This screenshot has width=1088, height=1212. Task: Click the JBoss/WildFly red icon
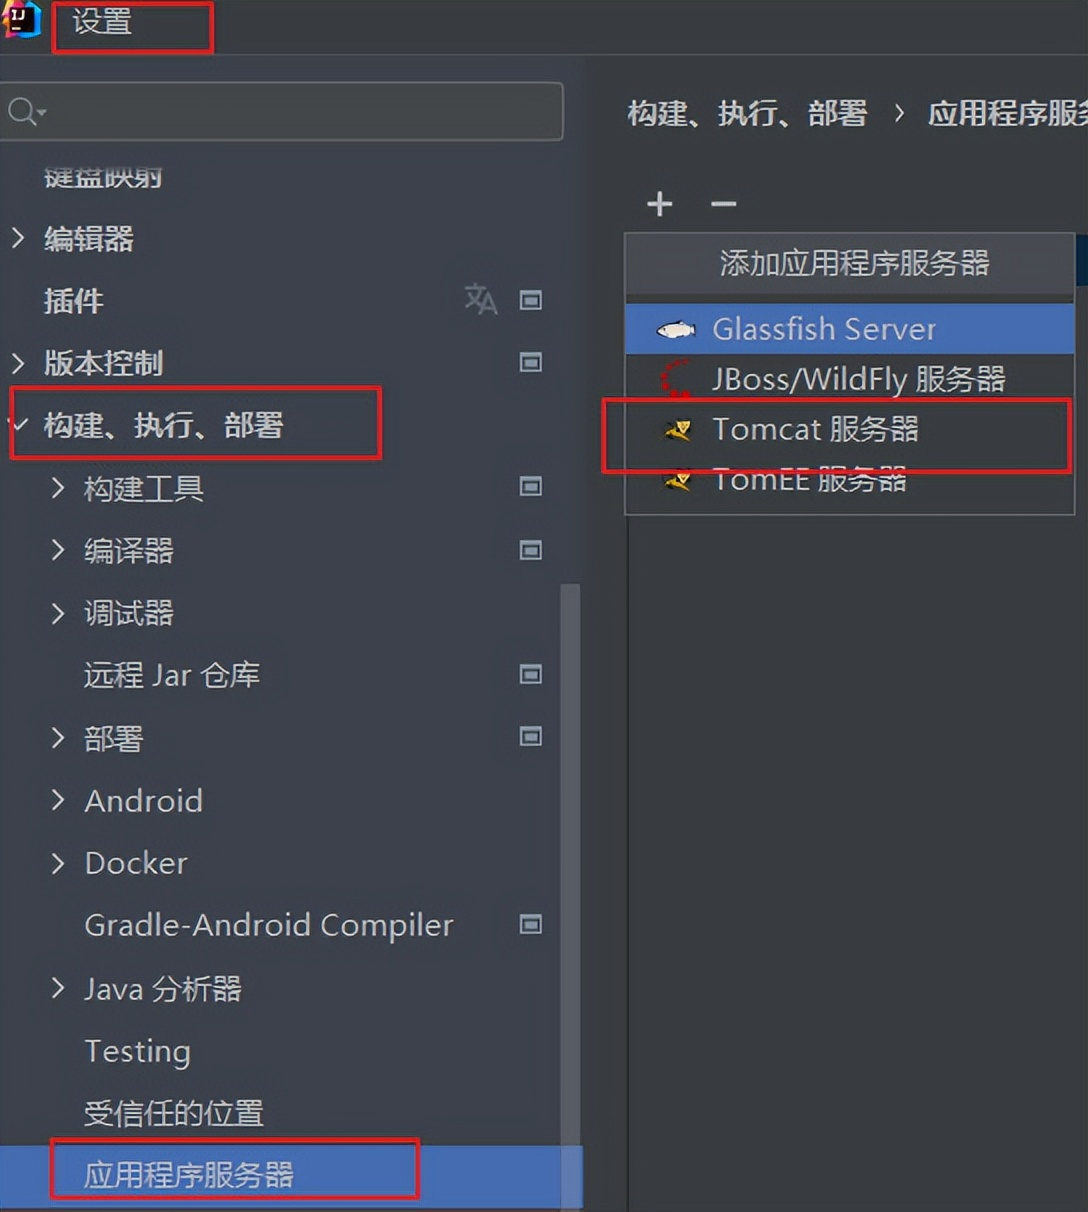(676, 379)
